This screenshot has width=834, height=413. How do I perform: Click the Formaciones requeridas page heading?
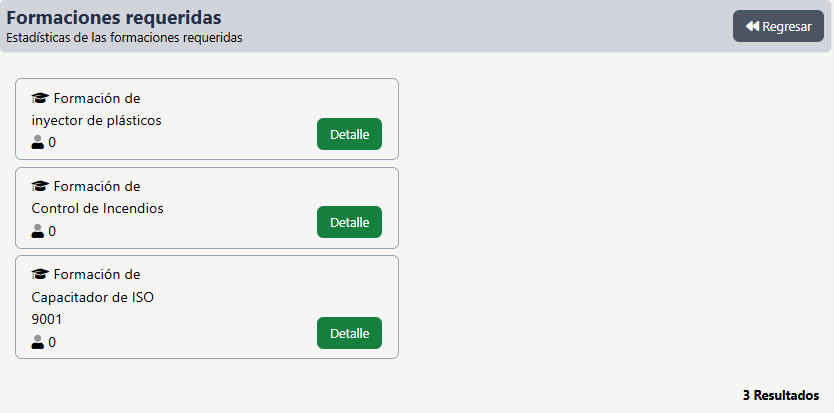coord(114,18)
